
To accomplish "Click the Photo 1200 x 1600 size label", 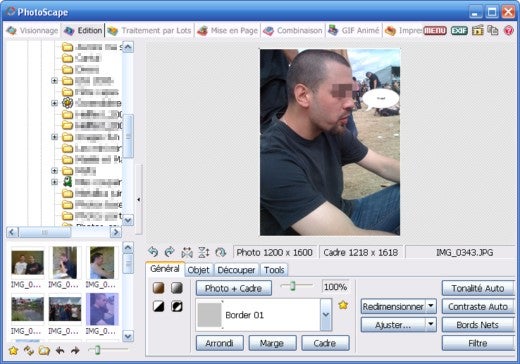I will pyautogui.click(x=274, y=253).
